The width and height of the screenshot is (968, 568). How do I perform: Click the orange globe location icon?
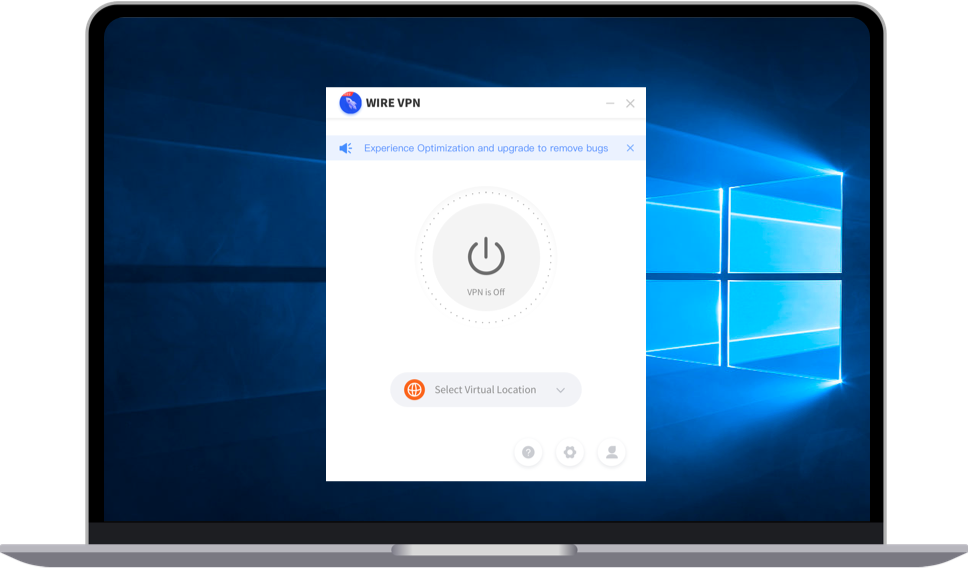point(414,390)
